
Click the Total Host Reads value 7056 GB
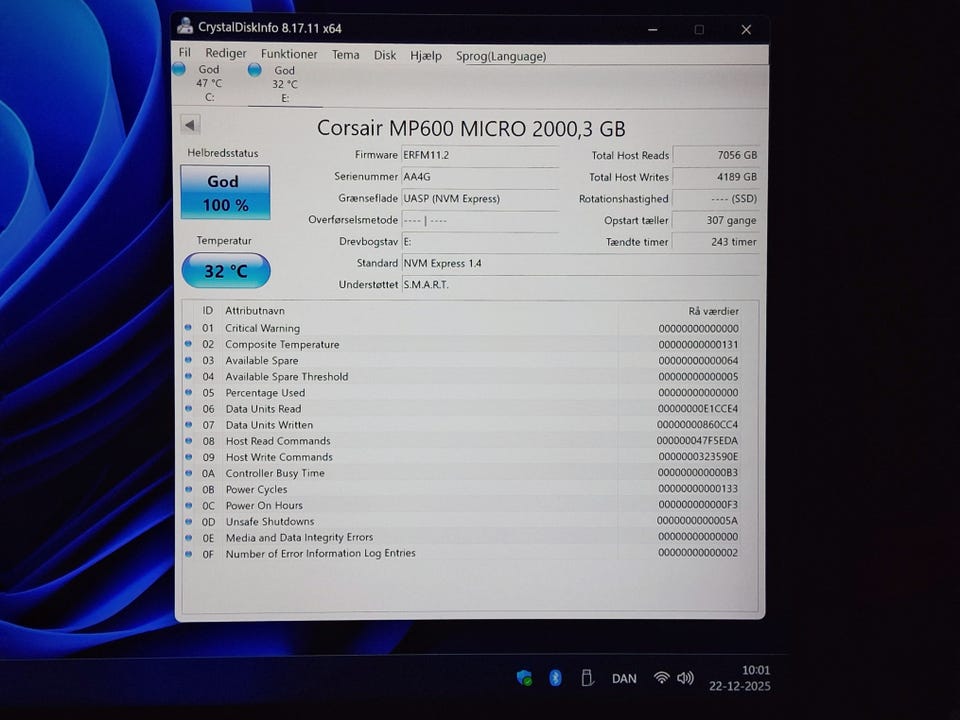tap(716, 155)
